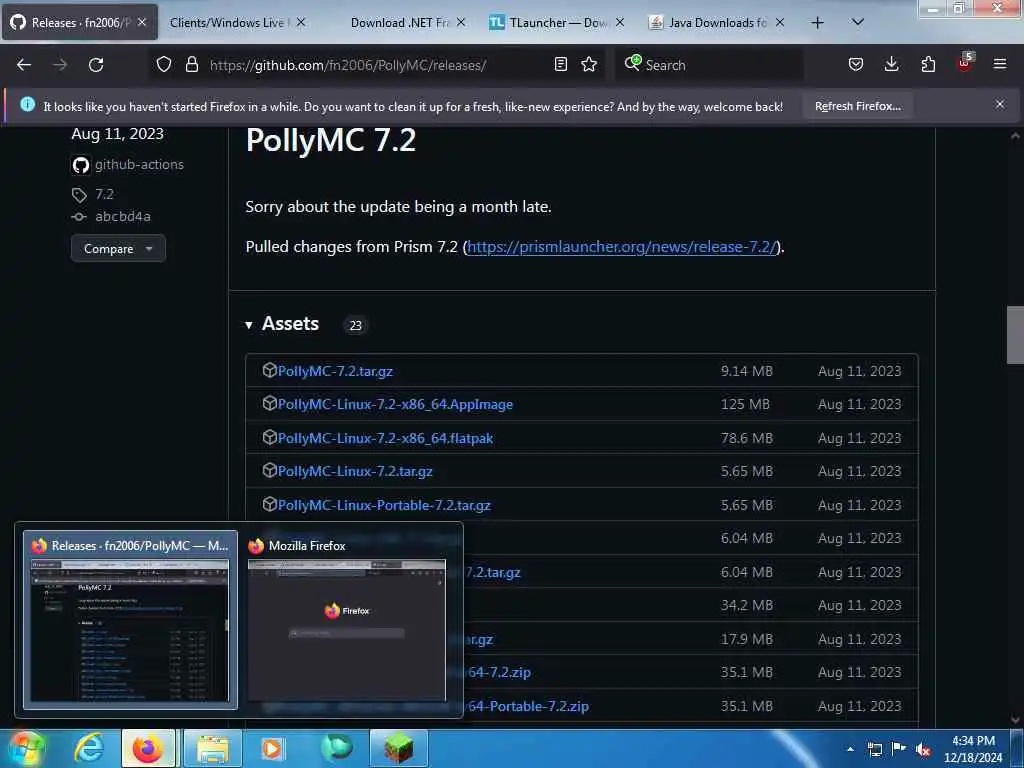Open commit abcbd4a link
The width and height of the screenshot is (1024, 768).
point(123,216)
